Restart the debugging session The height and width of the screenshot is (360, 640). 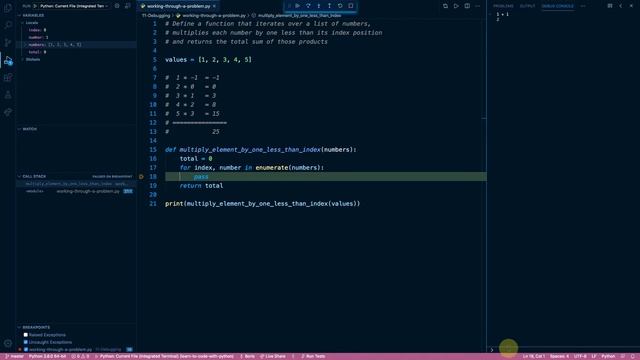click(340, 6)
